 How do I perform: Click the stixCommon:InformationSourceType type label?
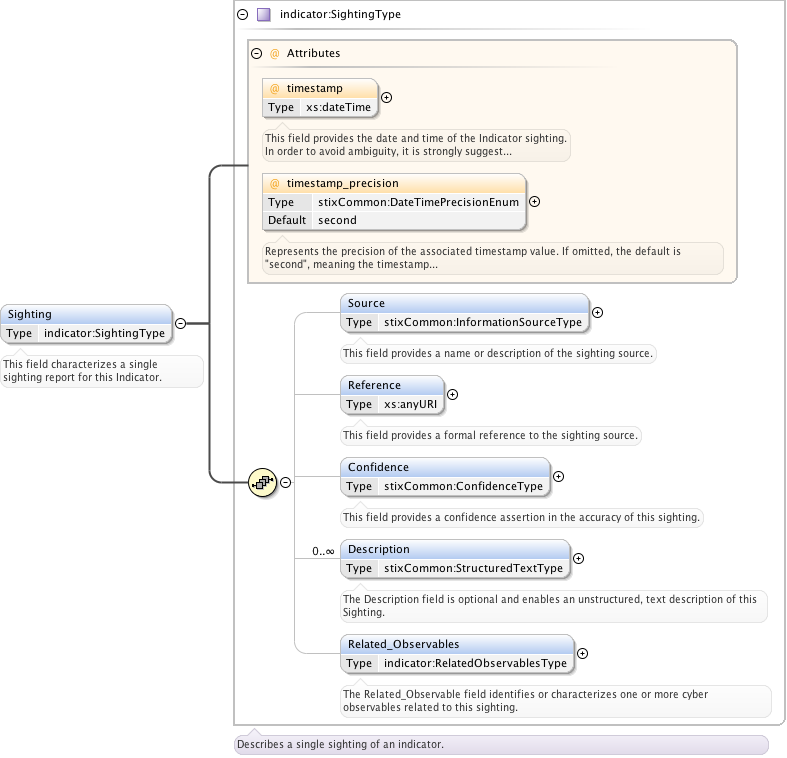tap(483, 323)
